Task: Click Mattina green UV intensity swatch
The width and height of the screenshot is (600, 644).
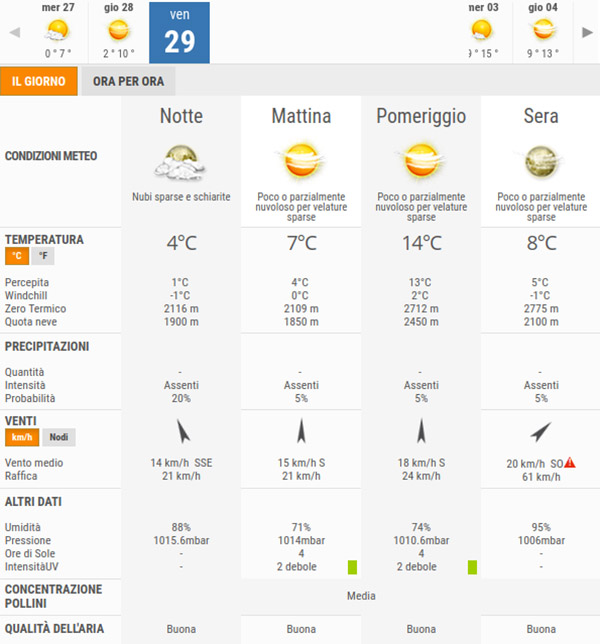Action: coord(352,567)
